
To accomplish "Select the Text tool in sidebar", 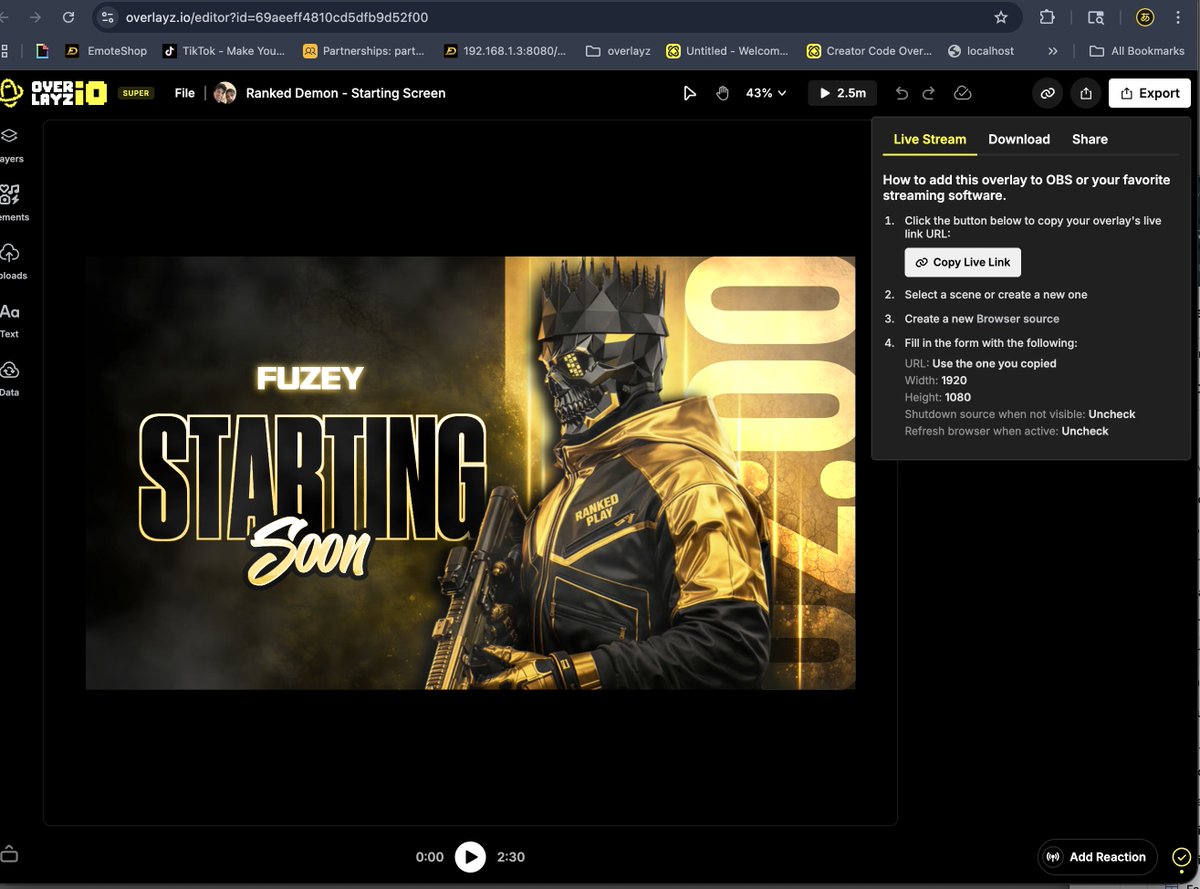I will pos(10,320).
